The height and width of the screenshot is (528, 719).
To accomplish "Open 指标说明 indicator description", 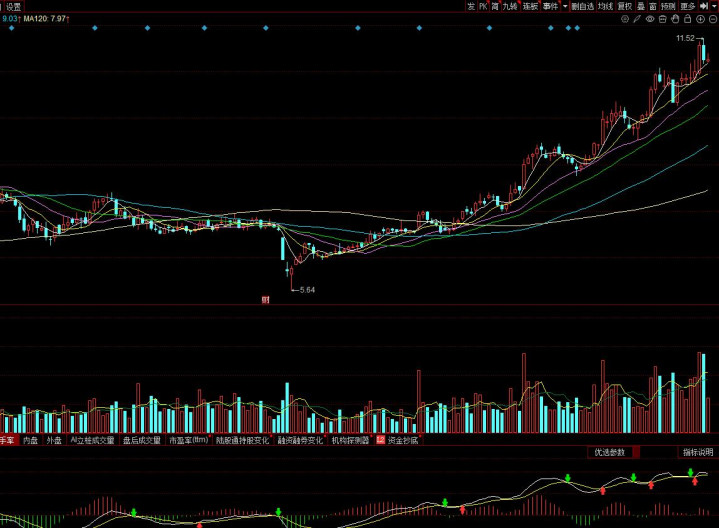I will coord(697,452).
